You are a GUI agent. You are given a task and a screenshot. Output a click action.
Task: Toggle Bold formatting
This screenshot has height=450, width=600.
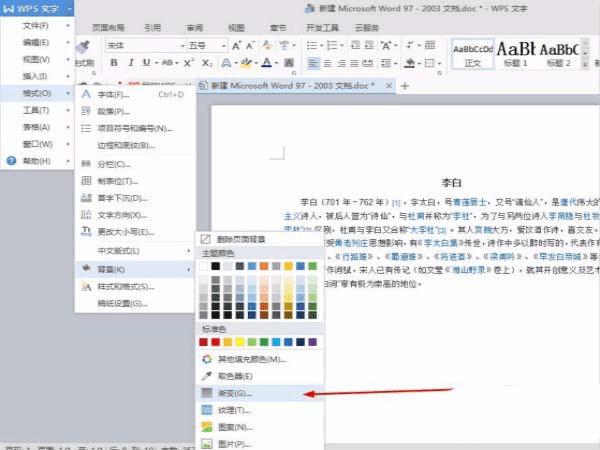(114, 63)
